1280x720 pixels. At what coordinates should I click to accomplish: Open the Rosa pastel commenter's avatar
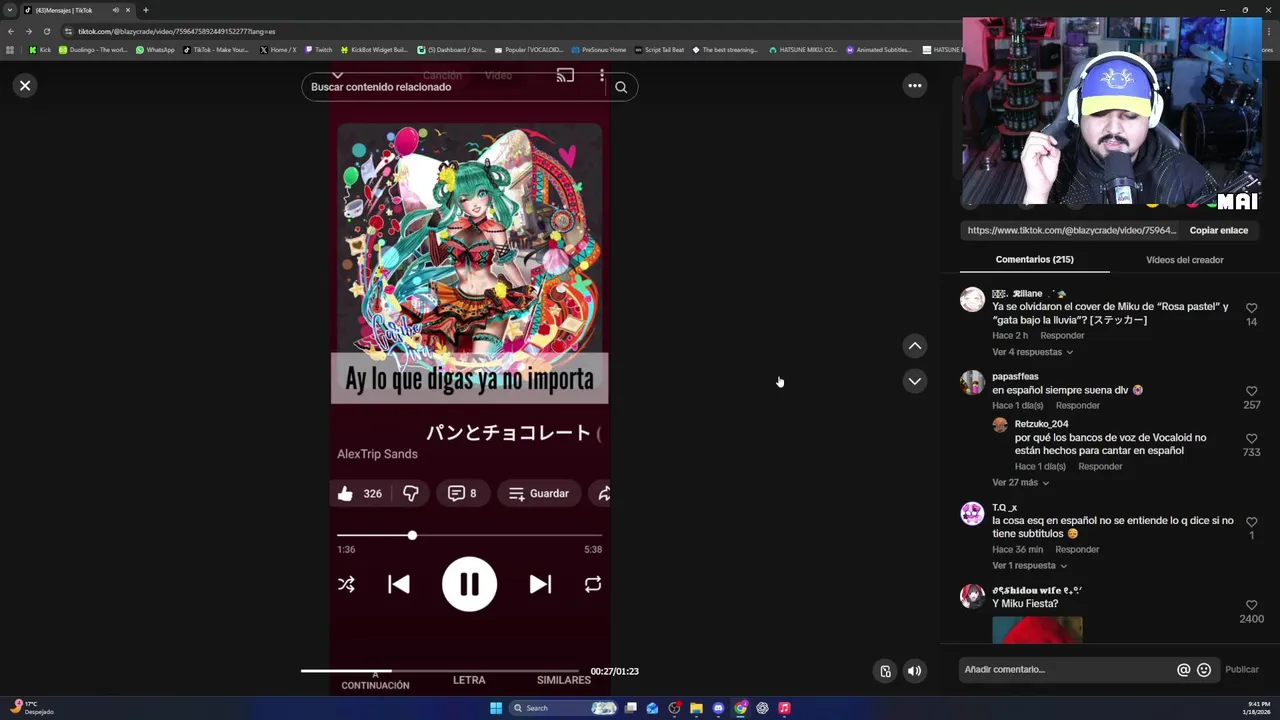point(972,300)
